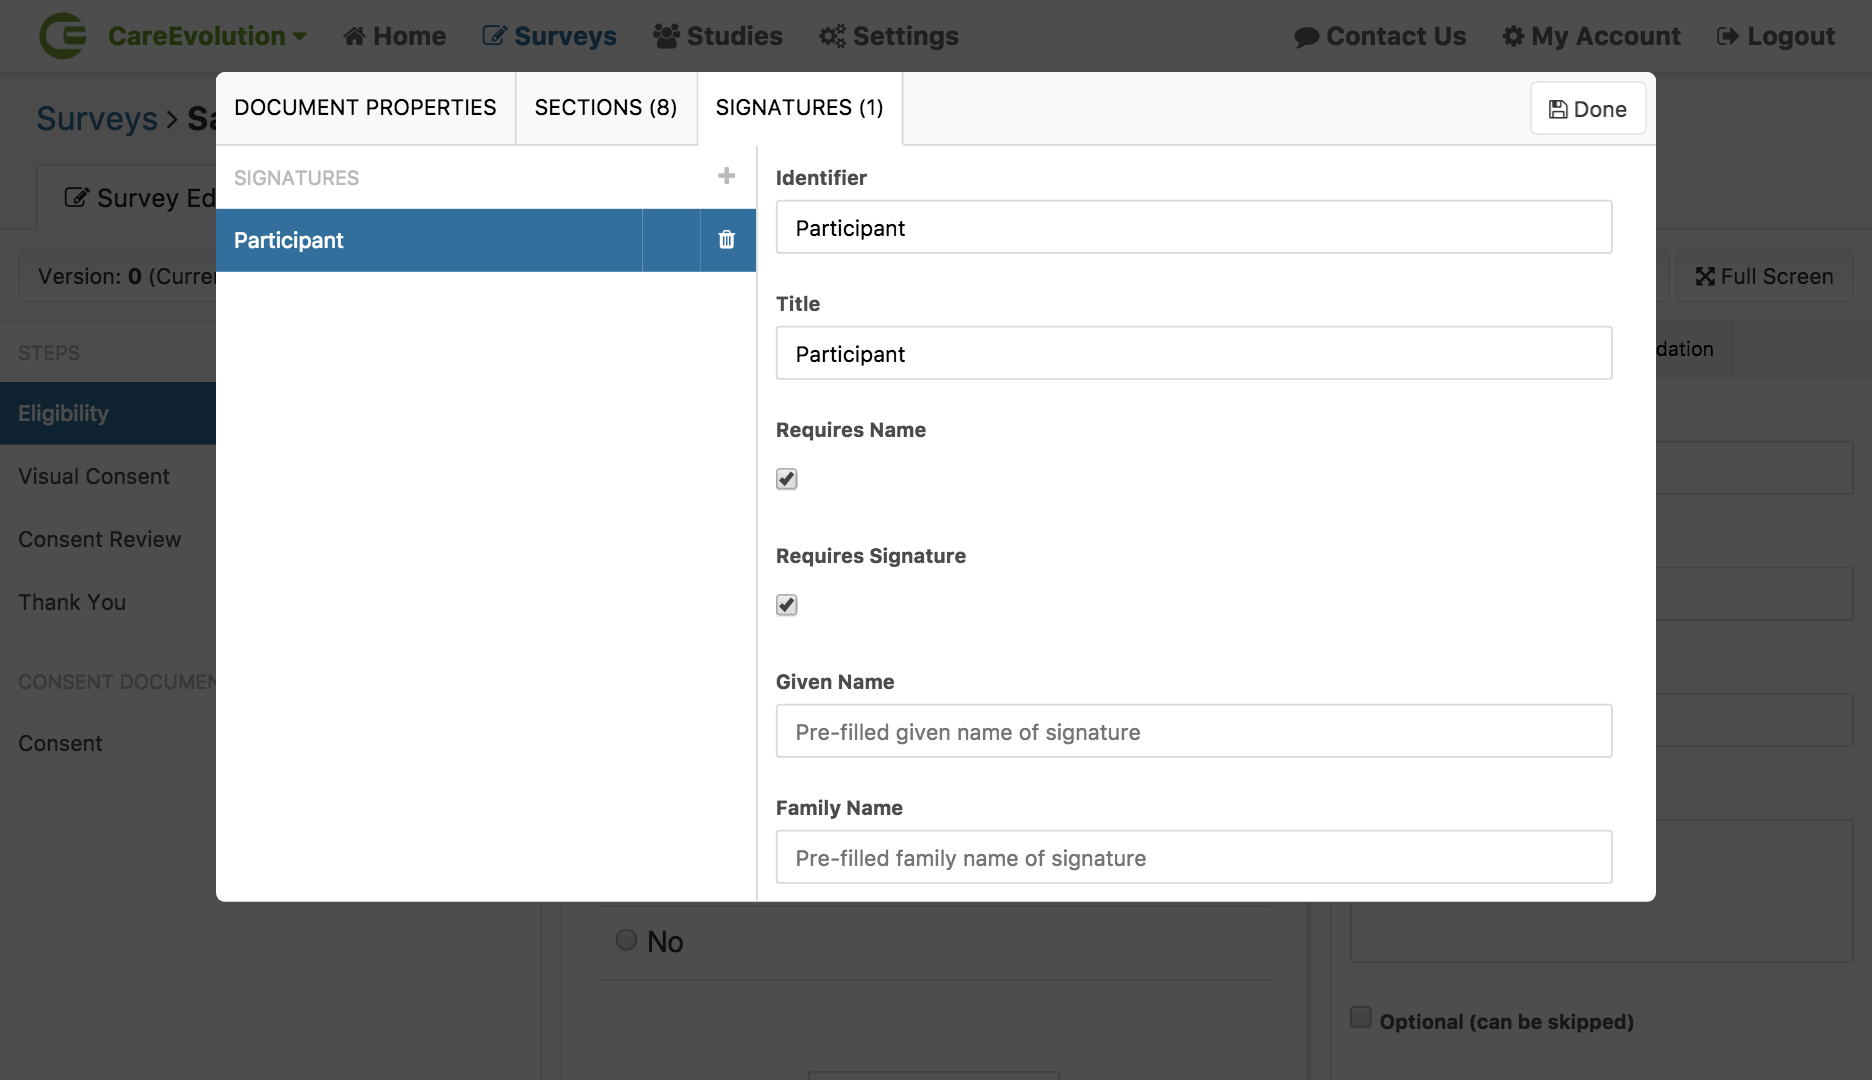
Task: Toggle the Requires Signature checkbox
Action: (787, 605)
